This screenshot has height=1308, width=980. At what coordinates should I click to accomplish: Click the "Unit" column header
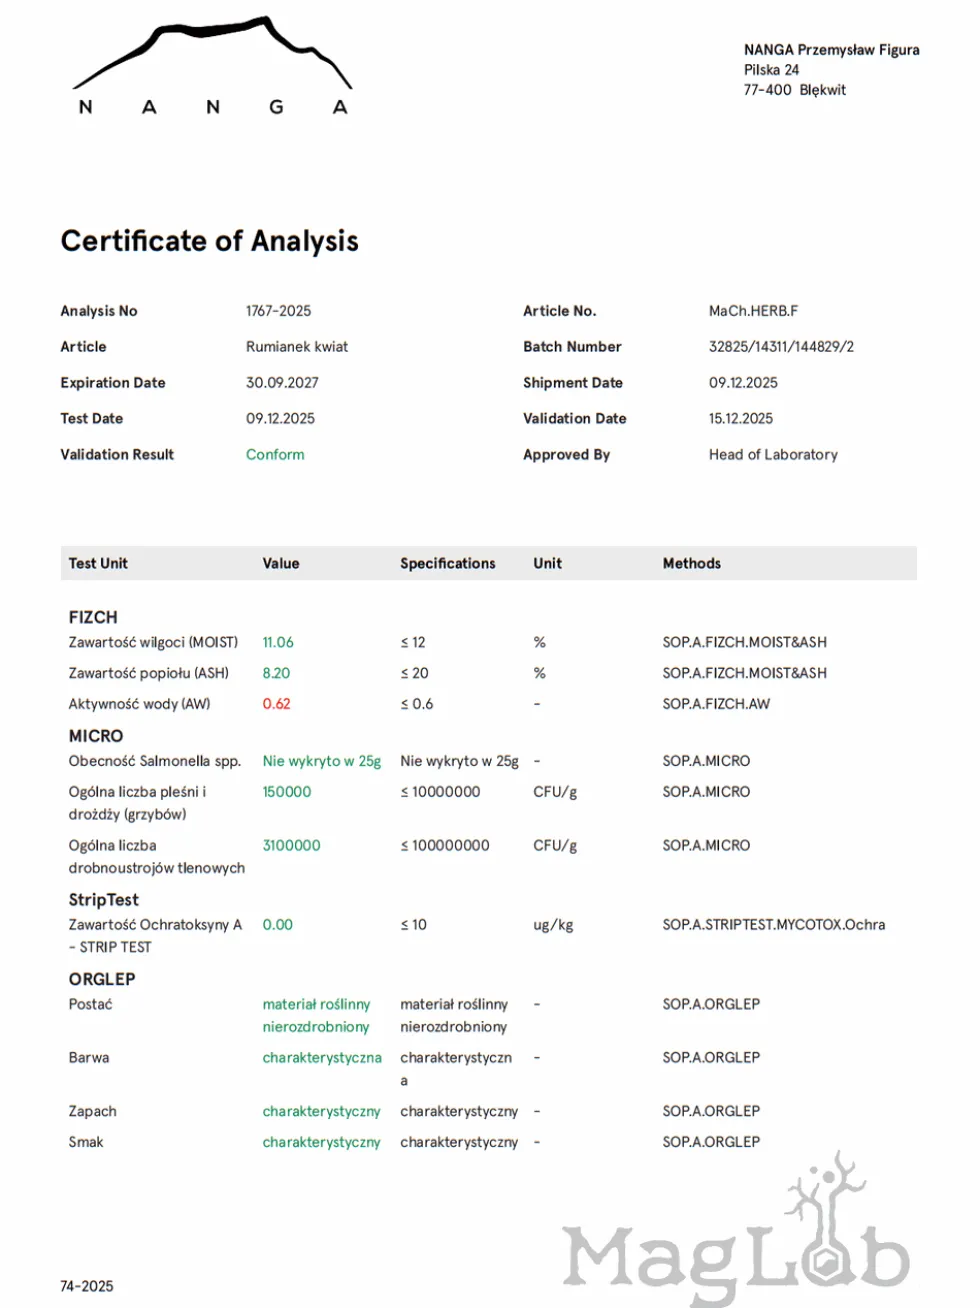click(x=547, y=564)
